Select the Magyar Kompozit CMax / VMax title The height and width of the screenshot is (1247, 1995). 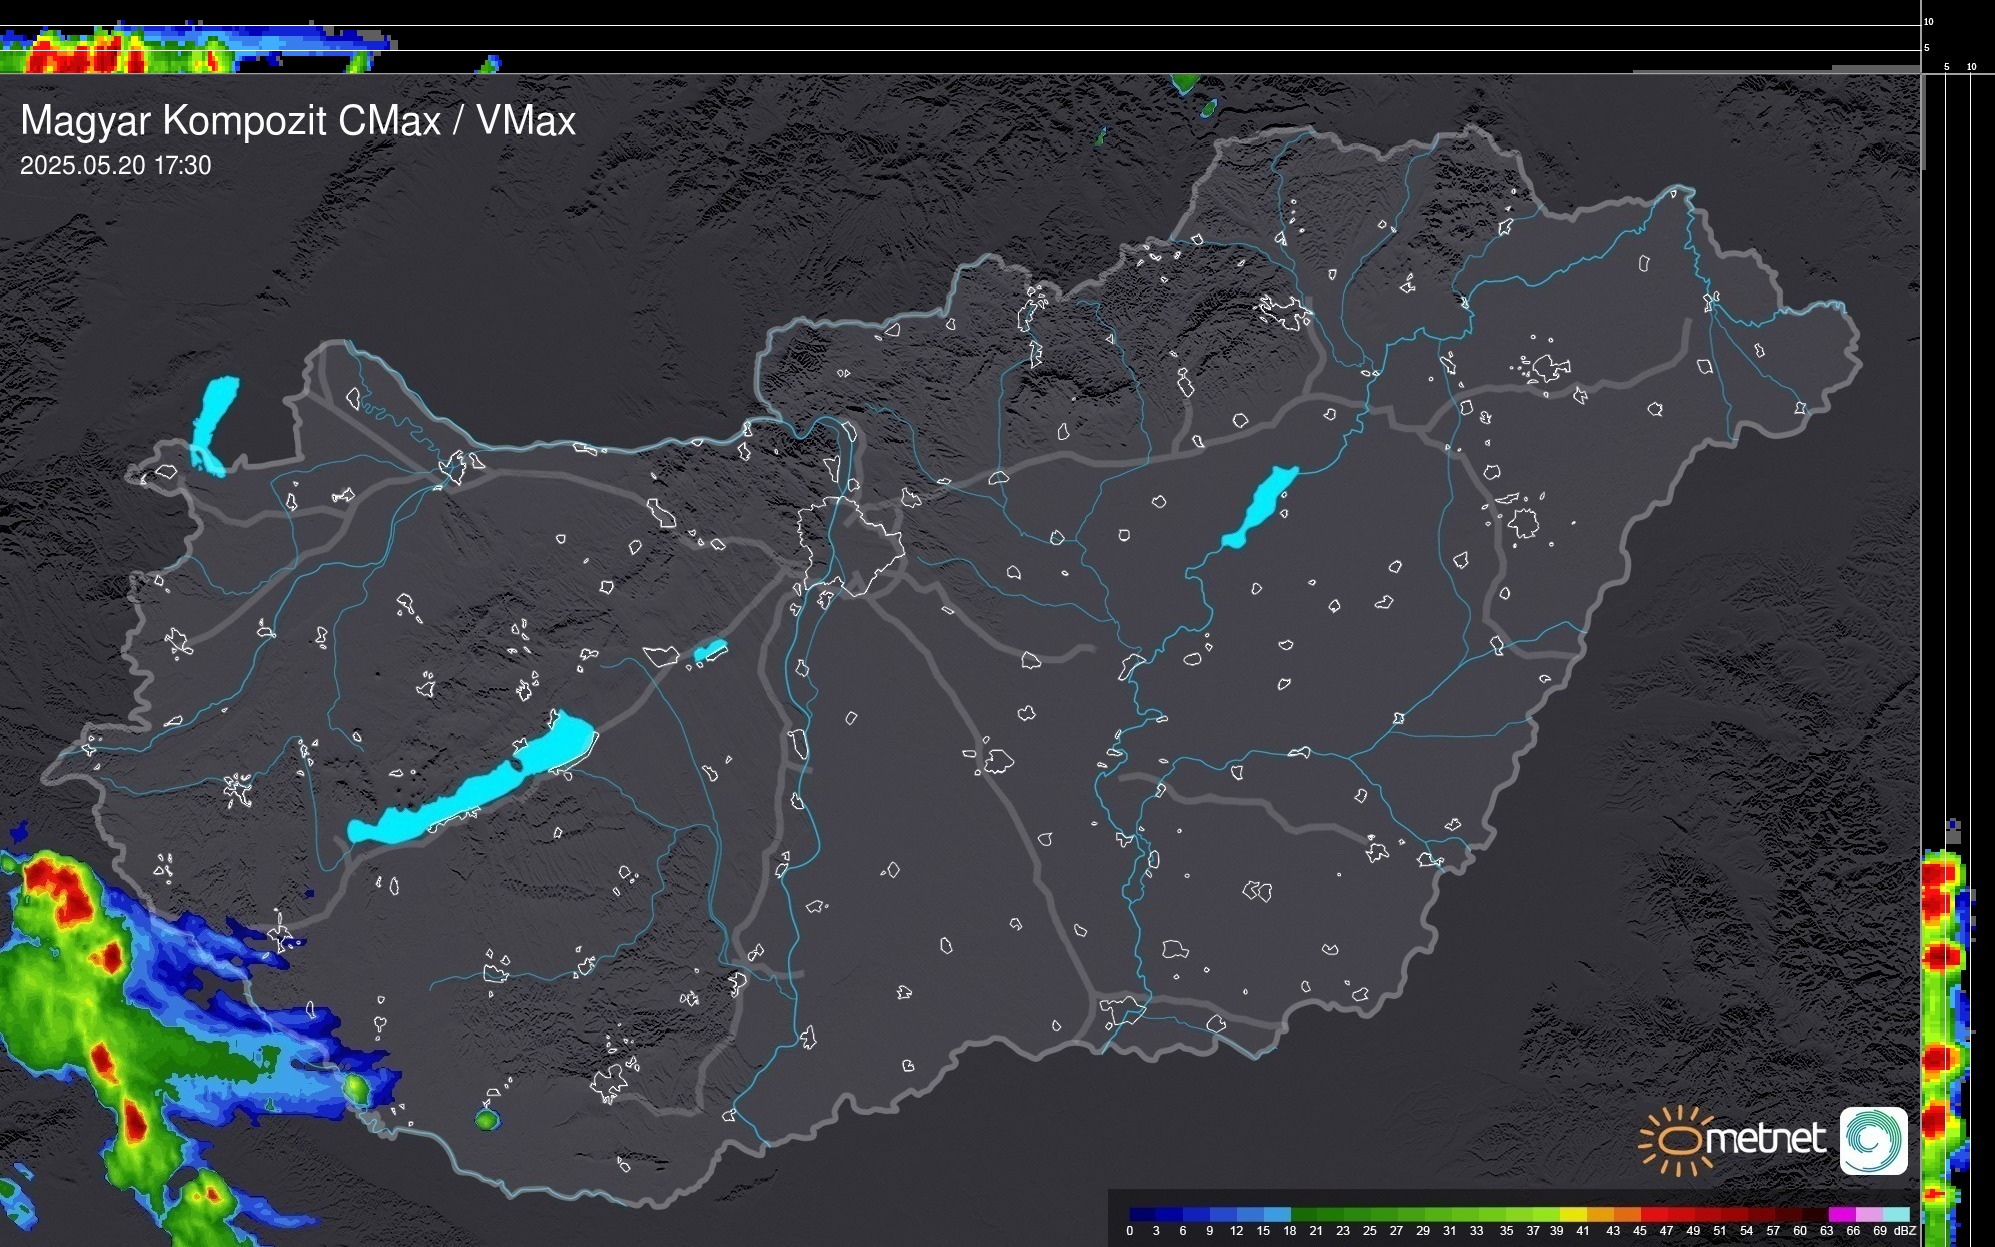click(x=298, y=121)
